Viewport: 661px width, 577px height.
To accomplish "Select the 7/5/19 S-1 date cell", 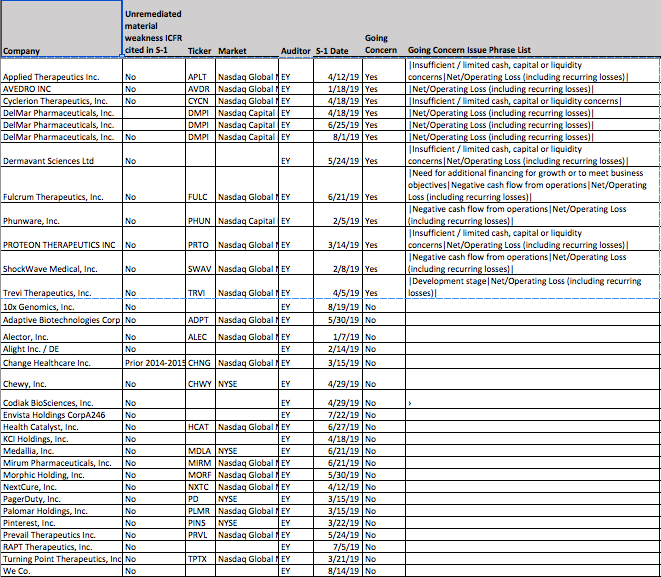I will (x=338, y=547).
